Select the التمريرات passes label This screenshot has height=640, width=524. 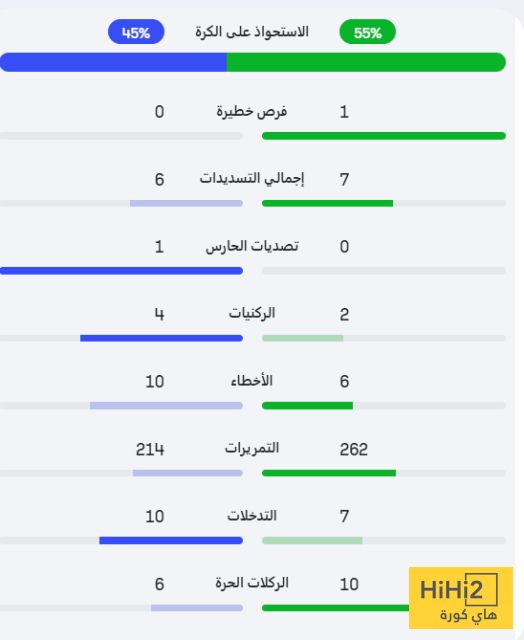(x=252, y=448)
